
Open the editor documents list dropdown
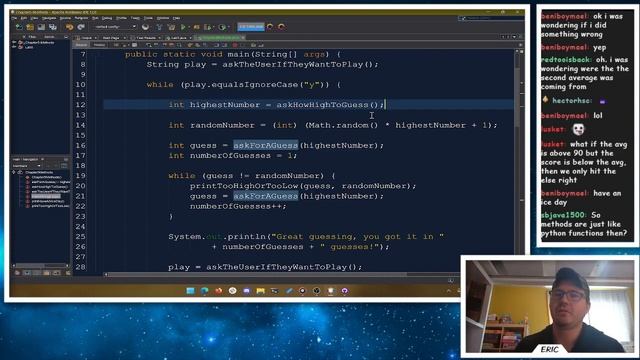[514, 37]
